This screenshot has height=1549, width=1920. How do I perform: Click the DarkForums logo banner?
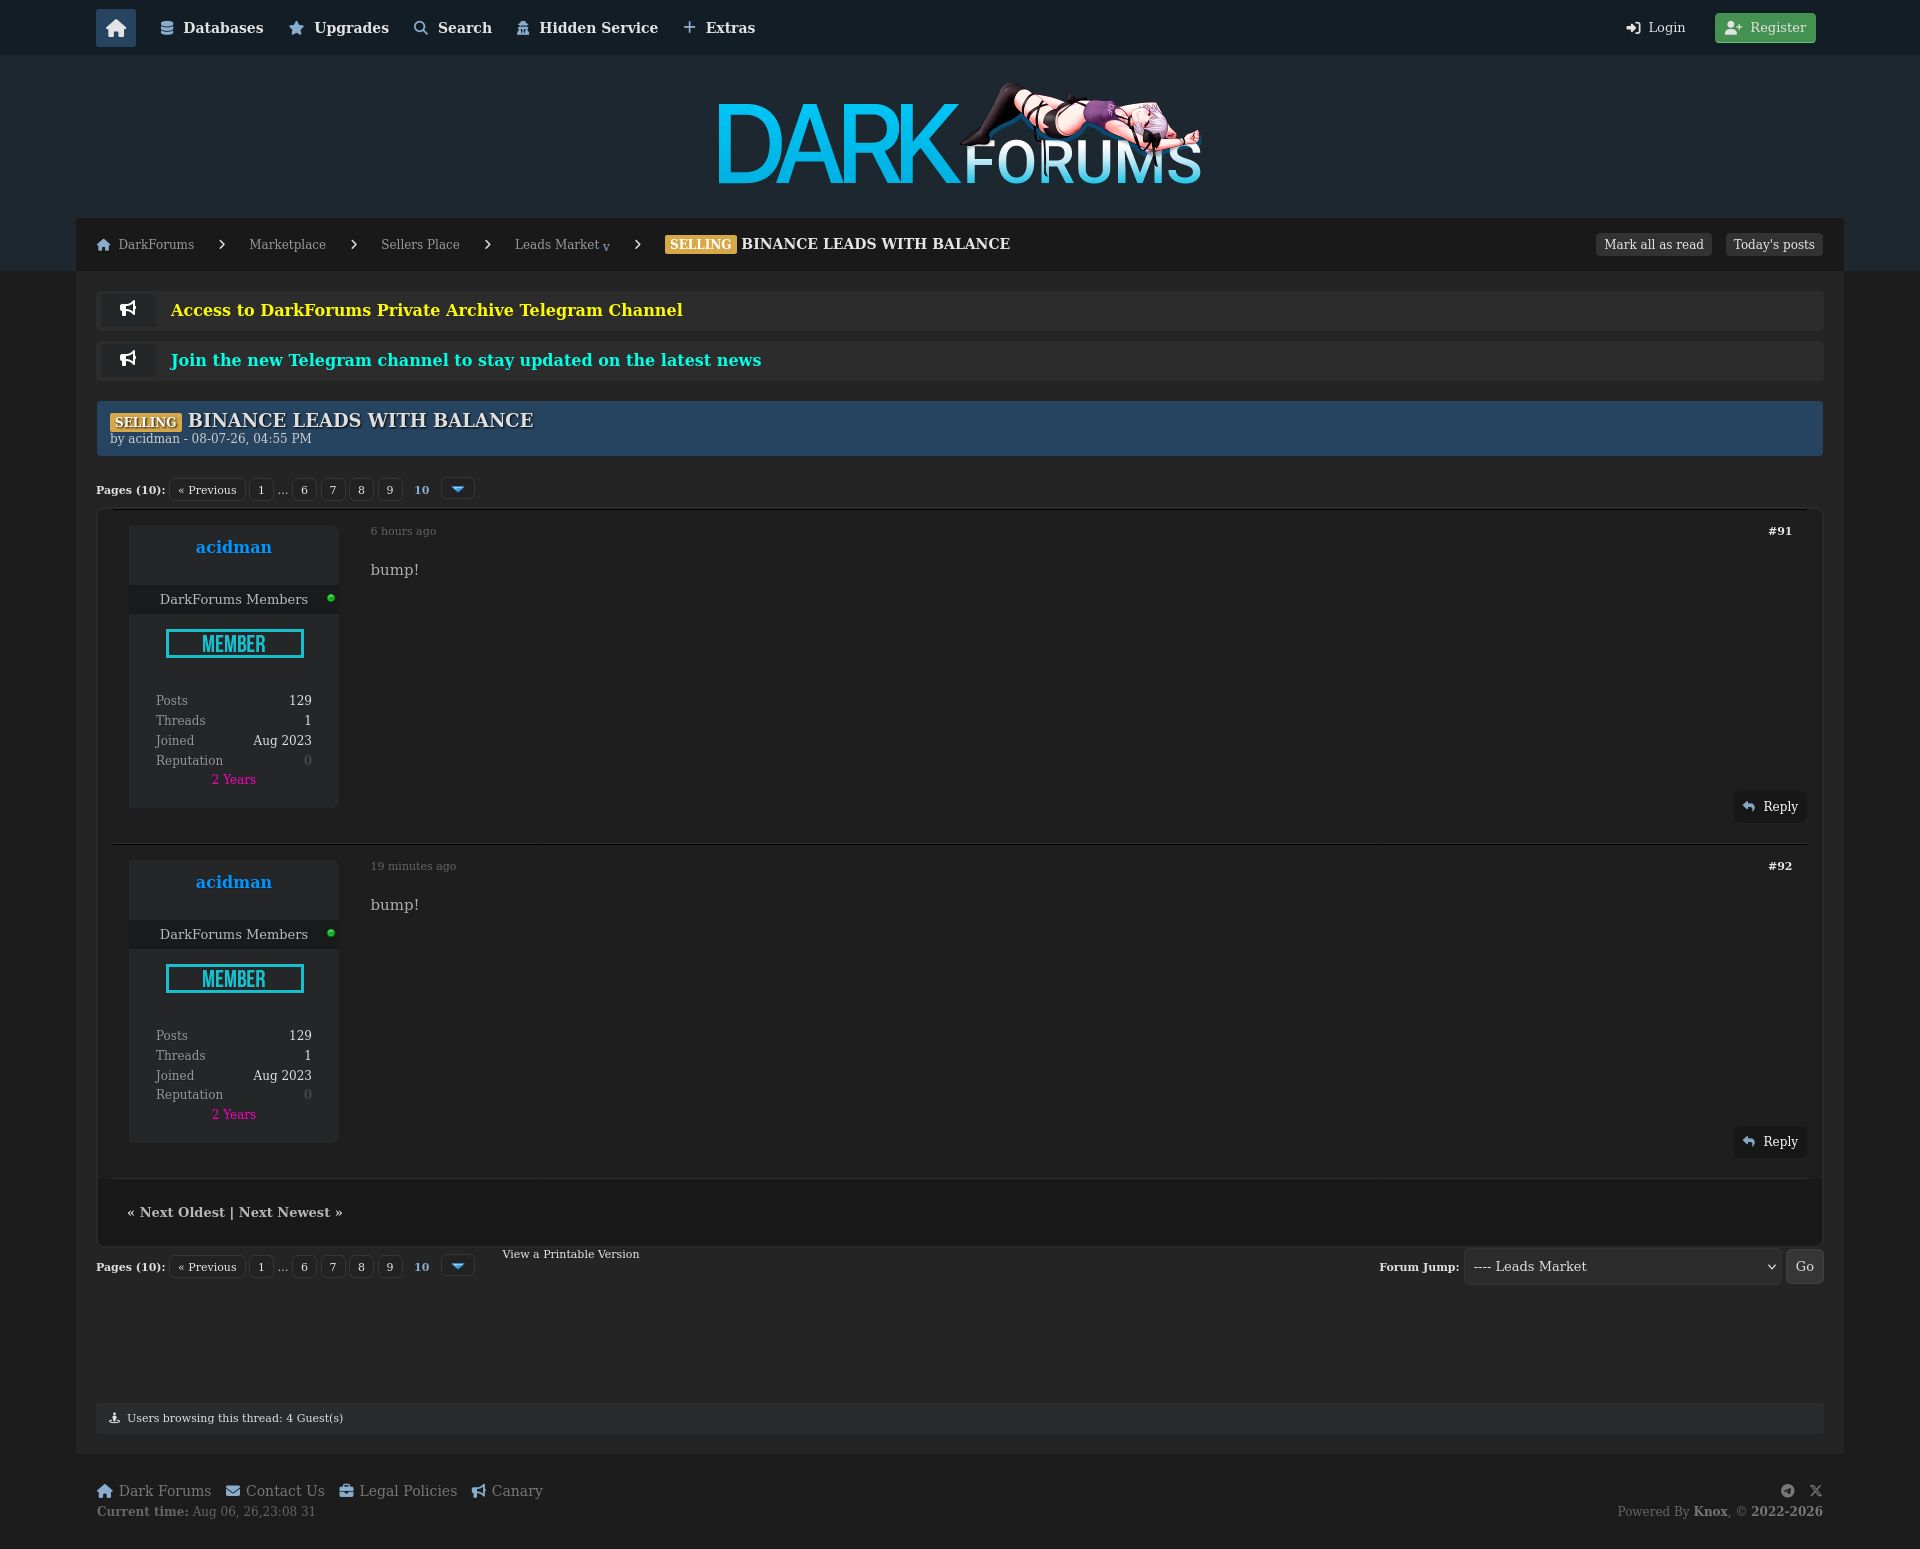(x=959, y=136)
